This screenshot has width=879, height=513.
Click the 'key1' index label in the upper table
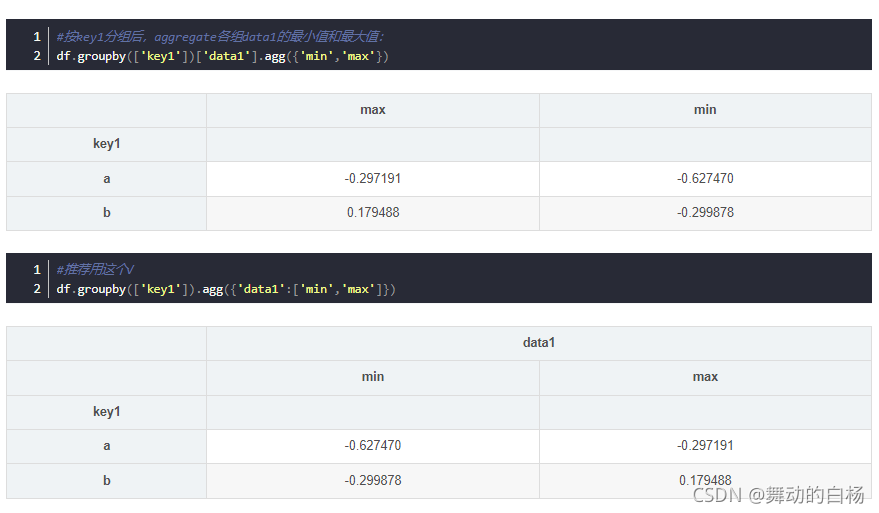107,144
